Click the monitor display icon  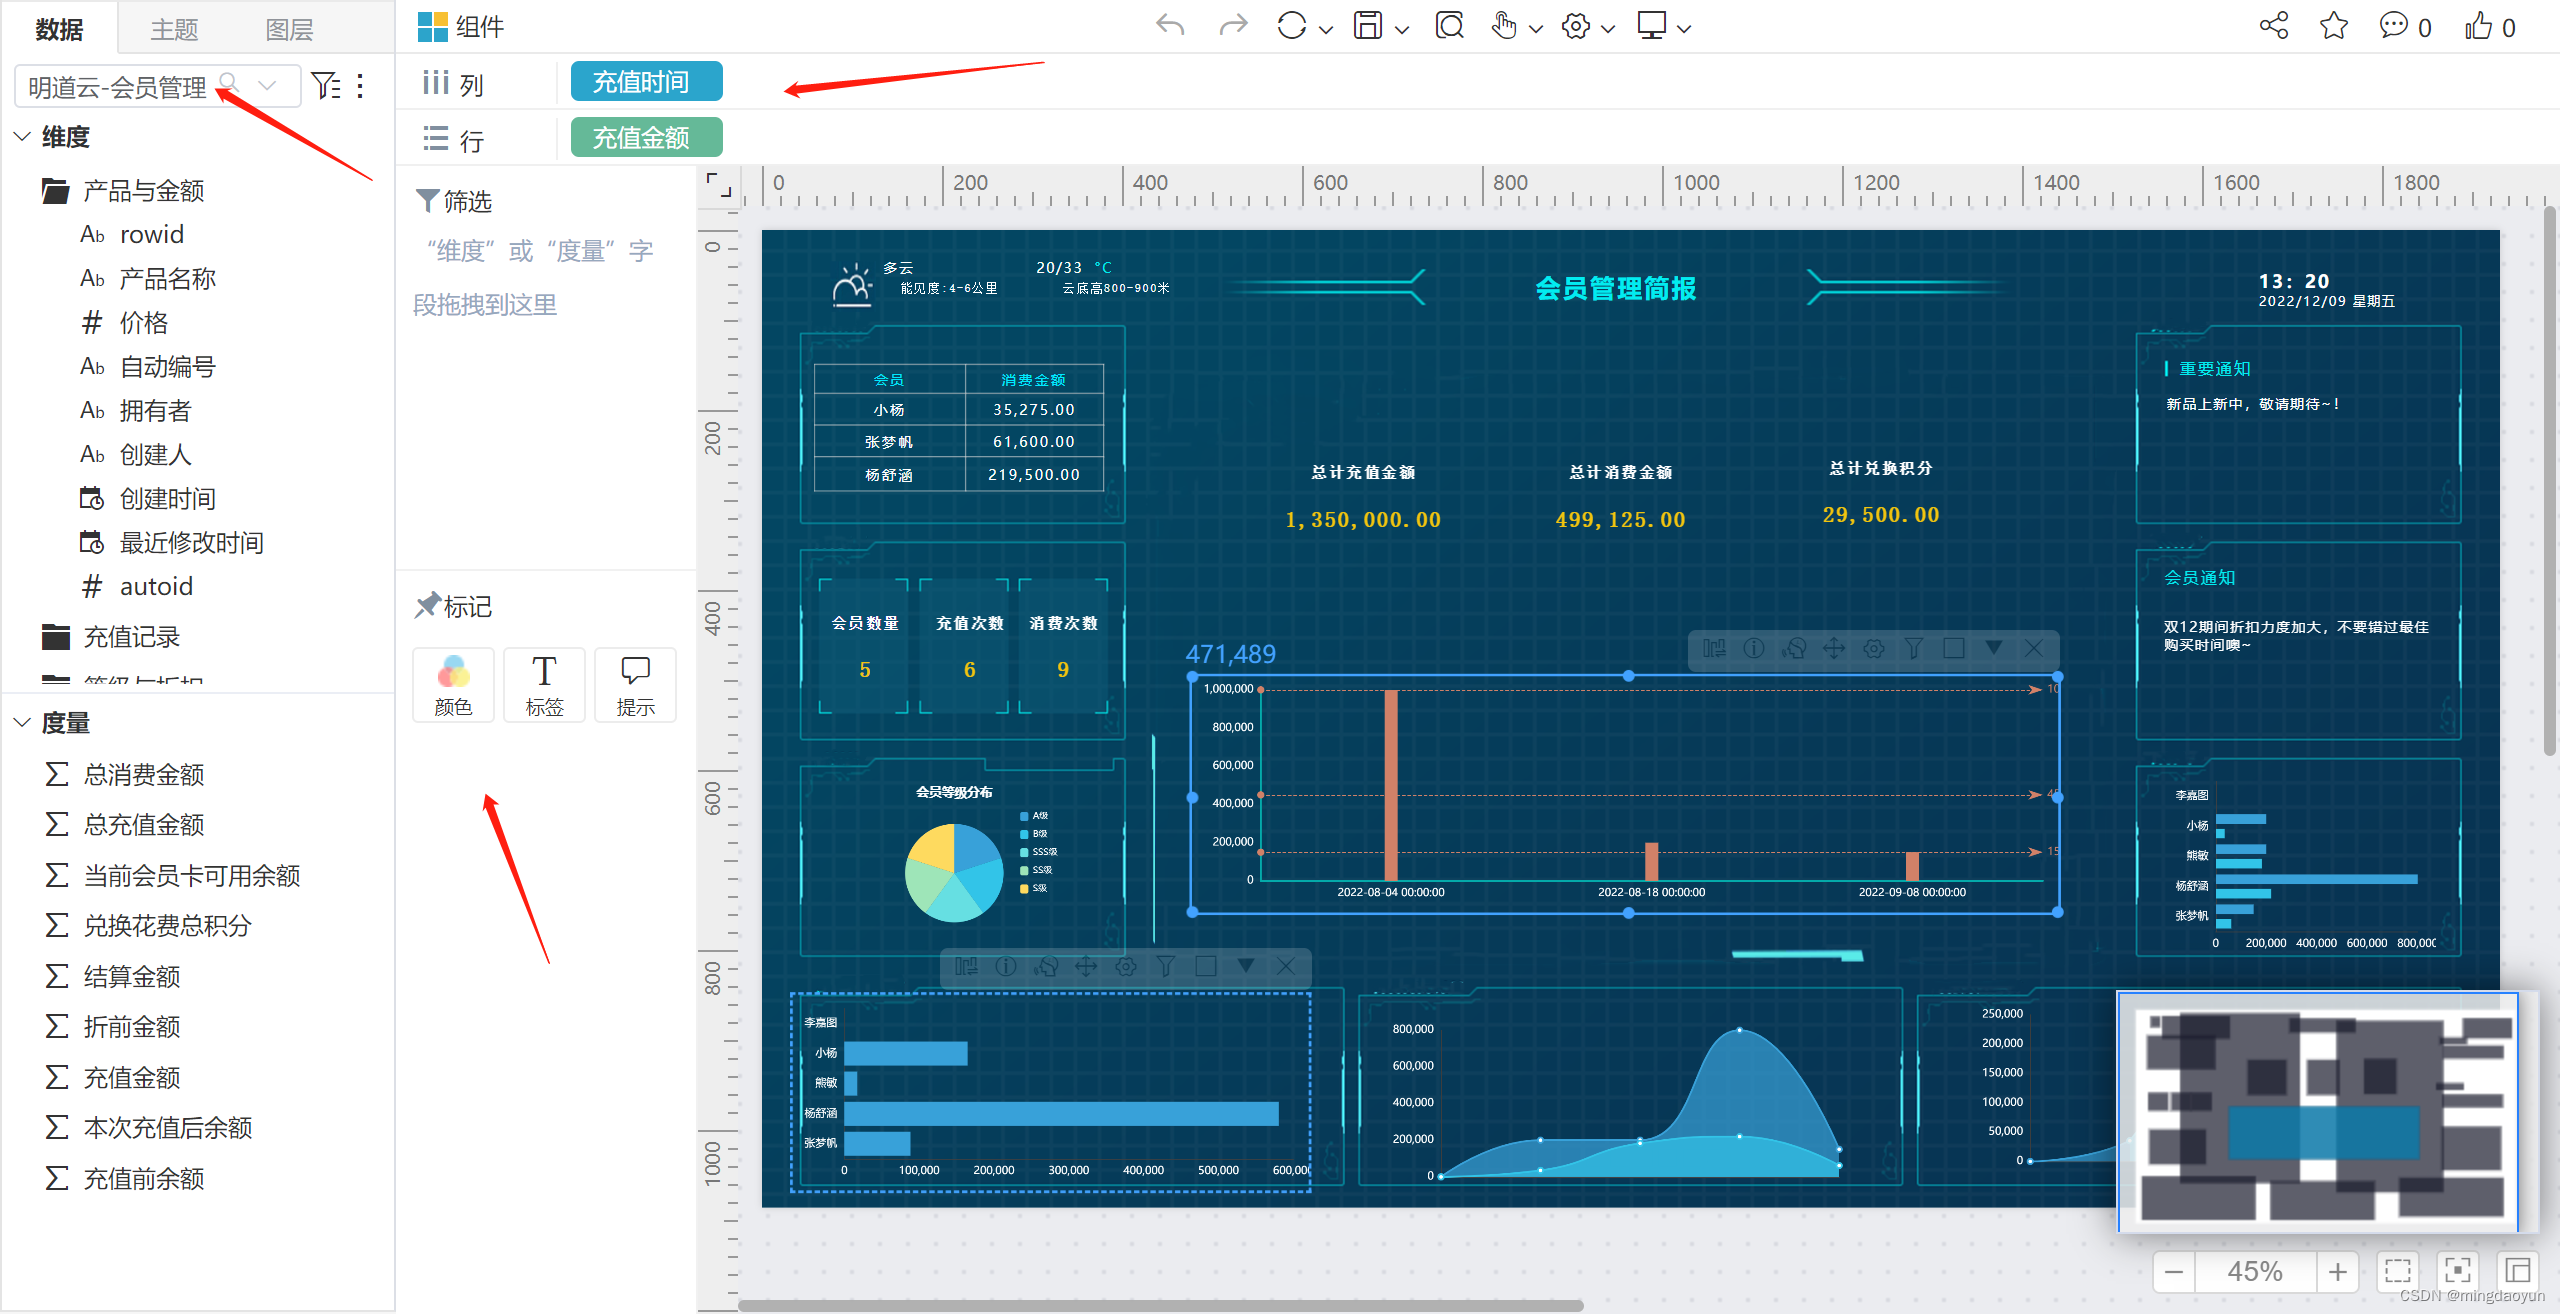[1651, 26]
